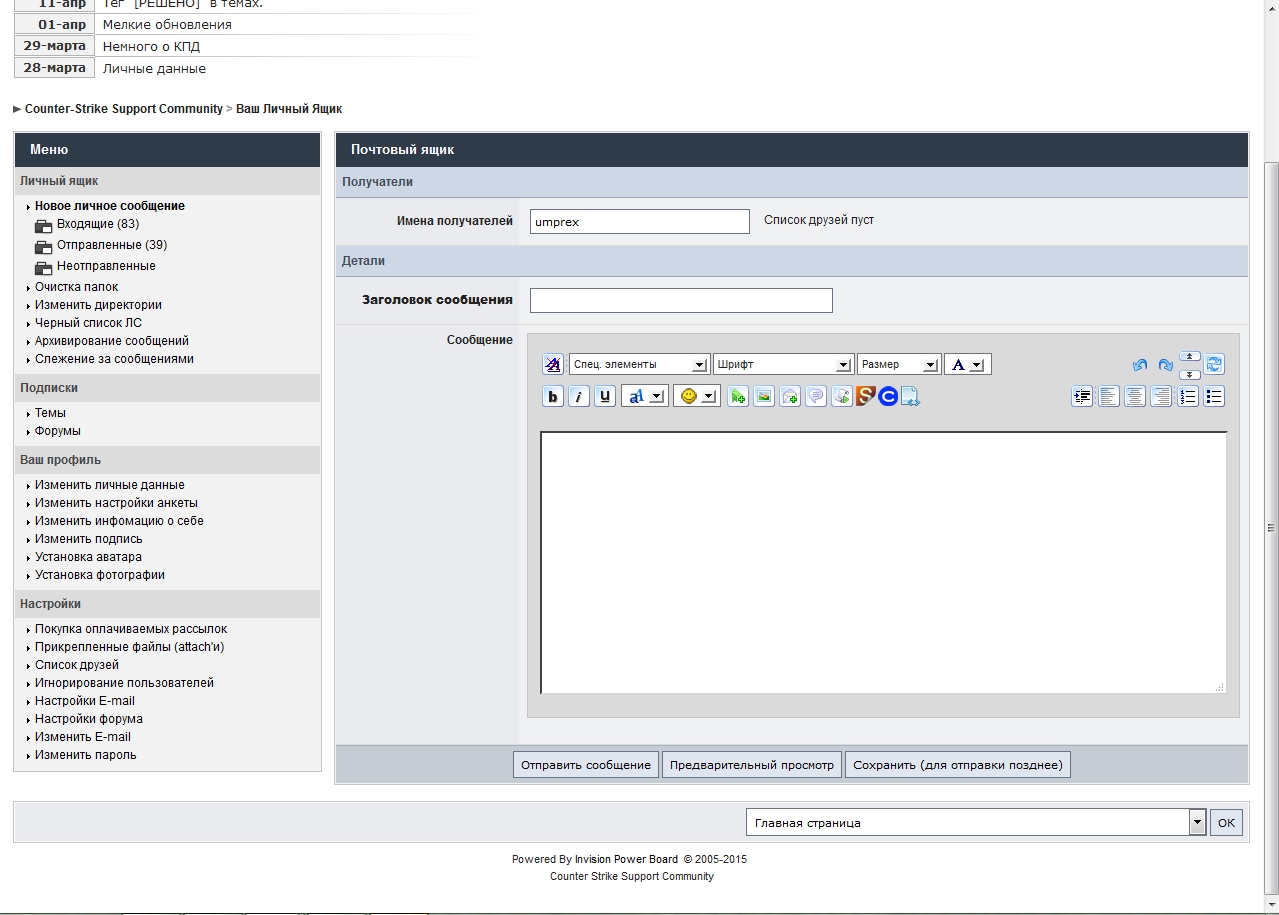Image resolution: width=1279 pixels, height=915 pixels.
Task: Open Изменить директории in the menu
Action: coord(98,305)
